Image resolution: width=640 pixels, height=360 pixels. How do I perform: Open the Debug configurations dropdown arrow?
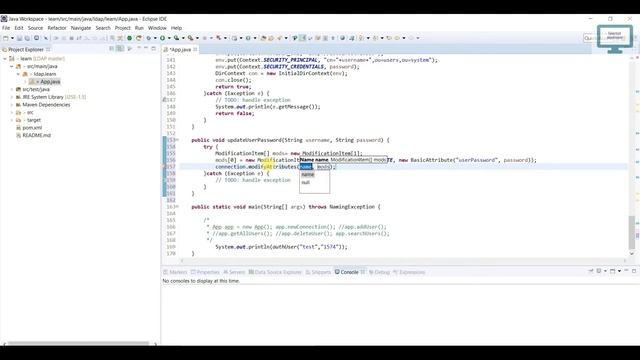tap(155, 38)
